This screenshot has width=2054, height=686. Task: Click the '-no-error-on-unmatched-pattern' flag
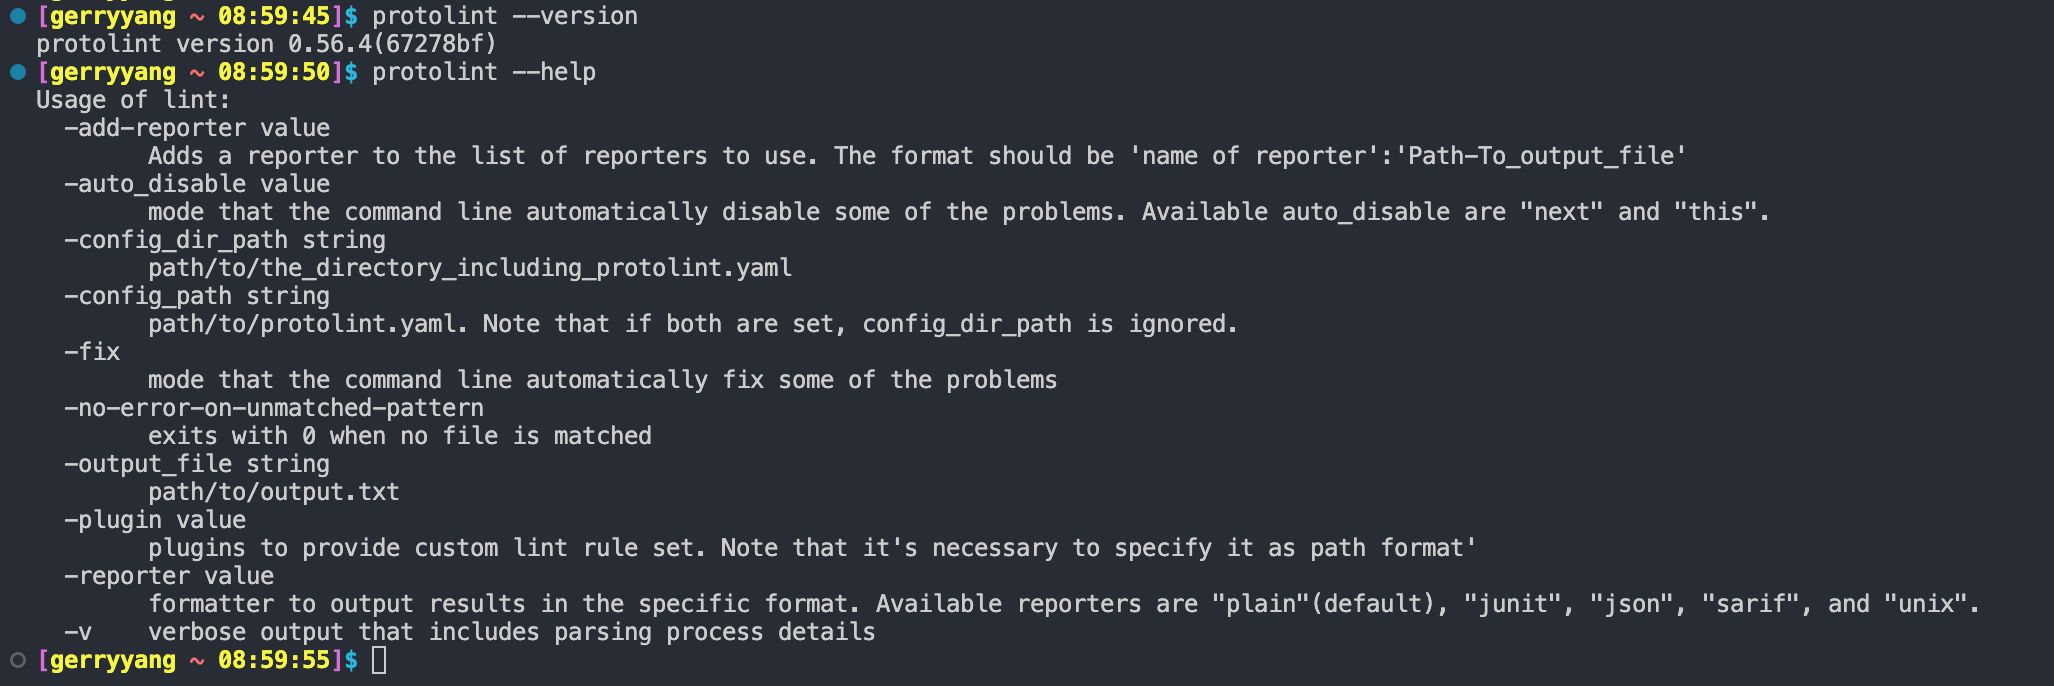(274, 408)
